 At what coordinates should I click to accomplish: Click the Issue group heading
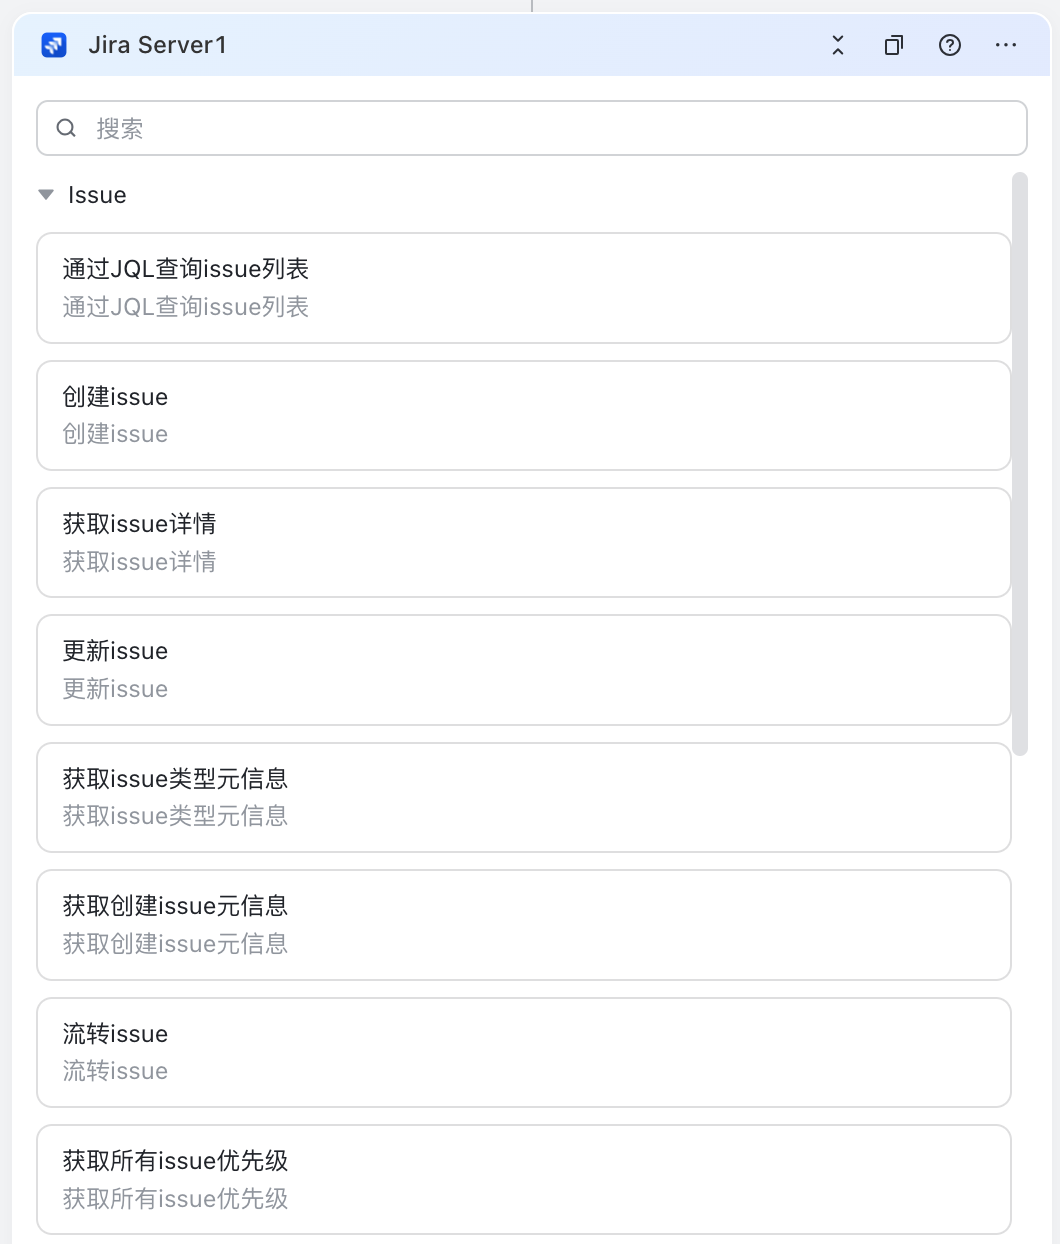[x=97, y=195]
